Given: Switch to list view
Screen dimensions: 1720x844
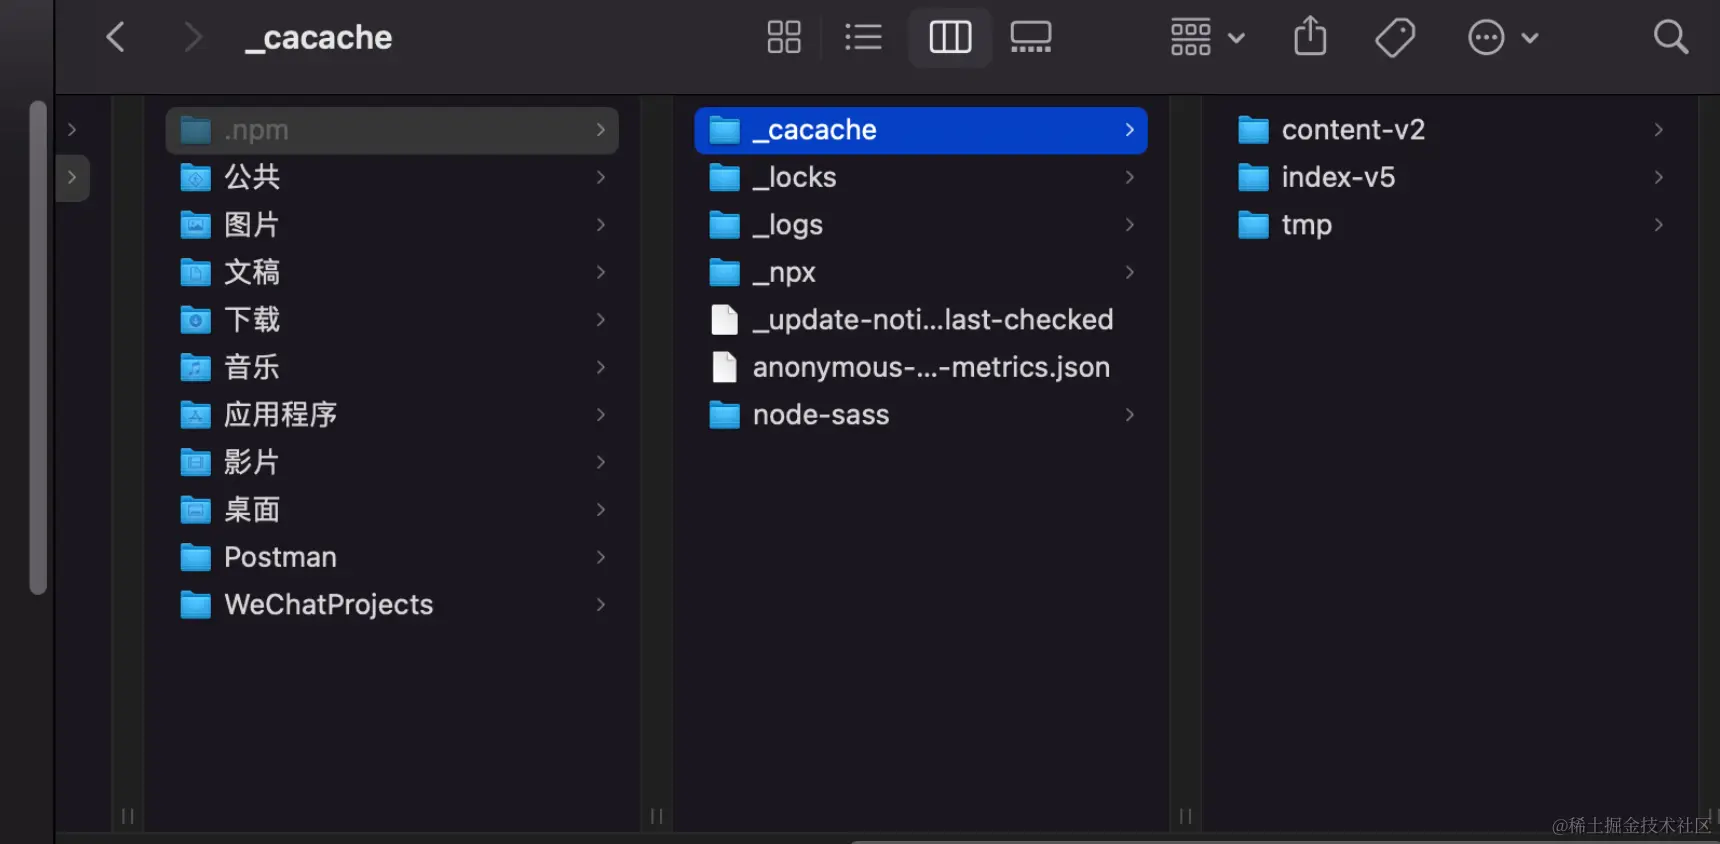Looking at the screenshot, I should point(863,38).
